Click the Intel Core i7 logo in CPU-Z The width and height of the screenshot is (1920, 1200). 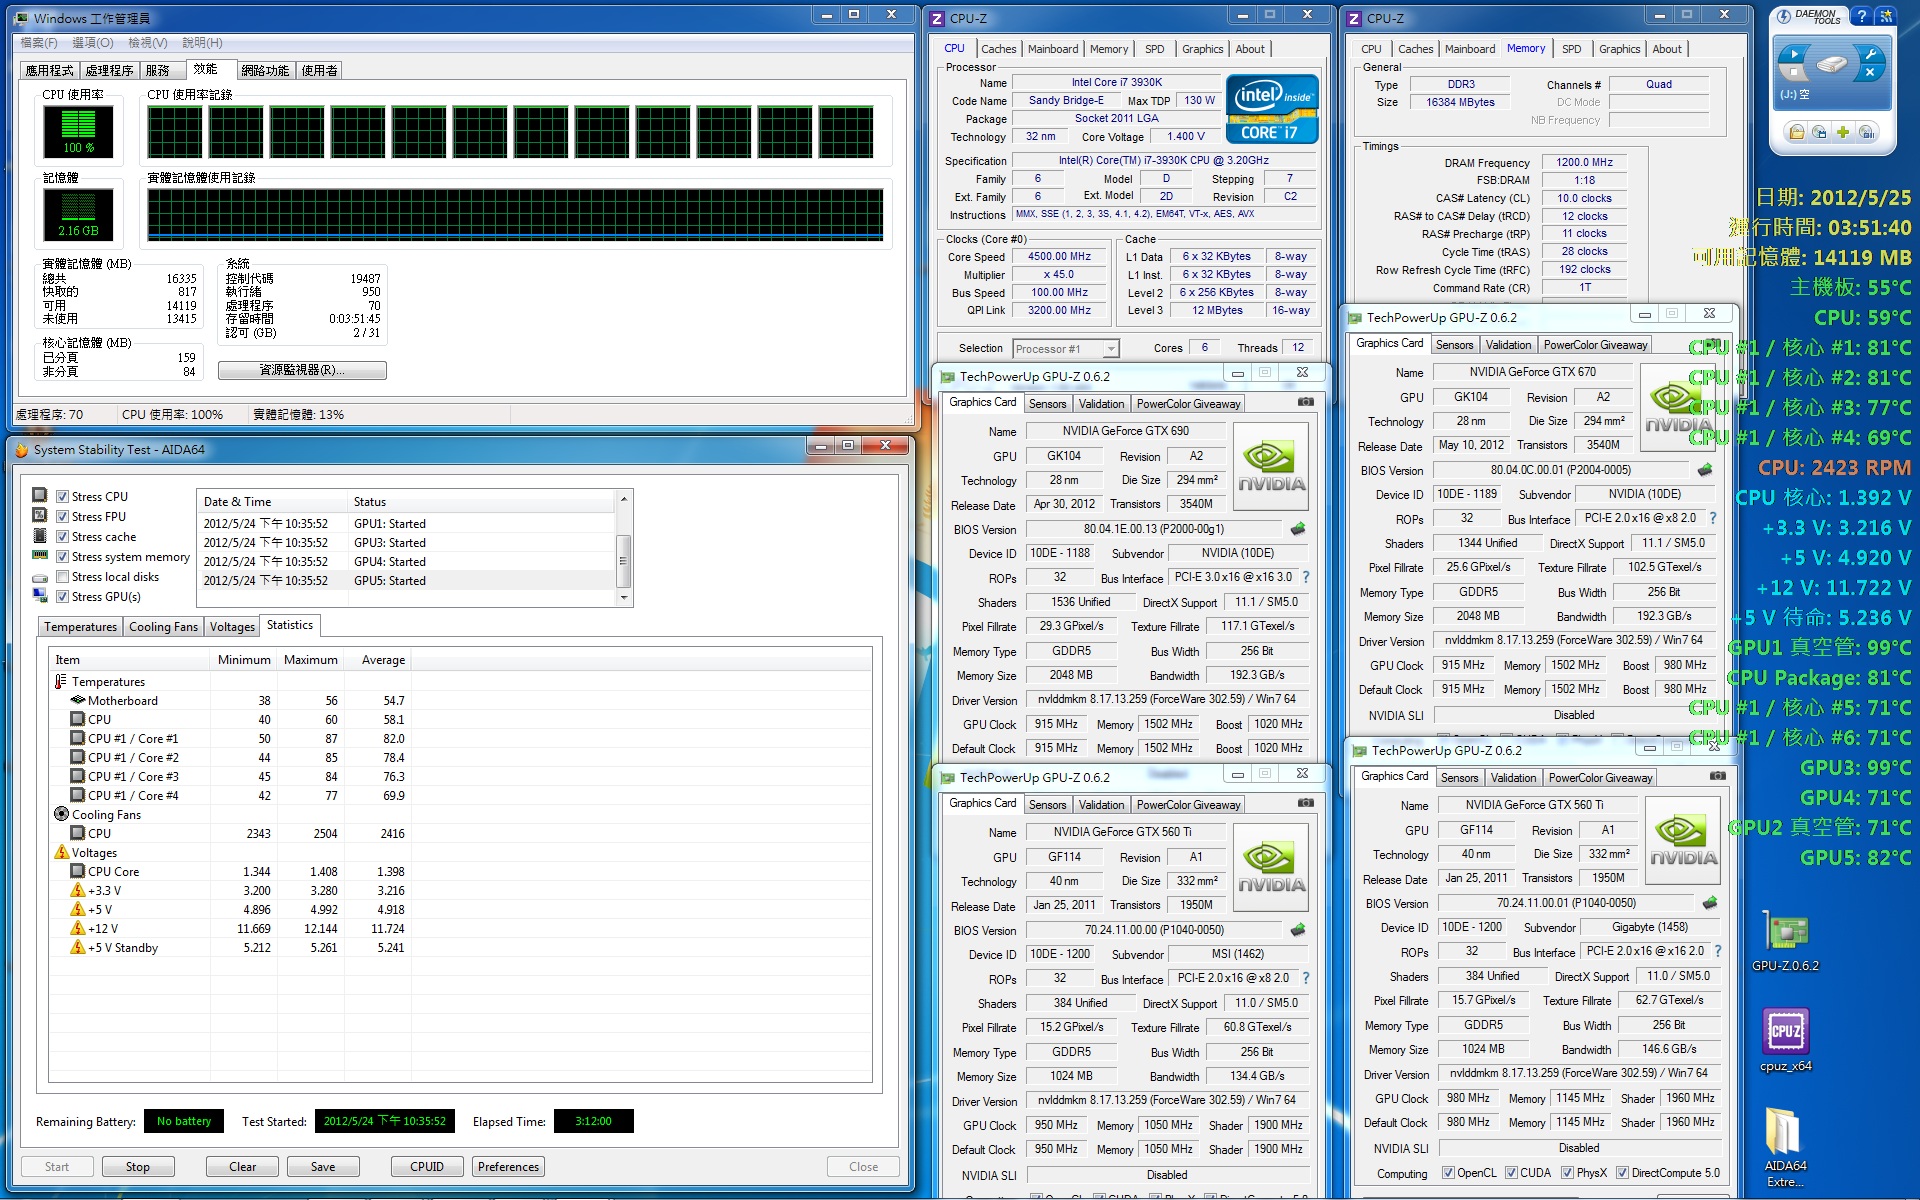1271,108
